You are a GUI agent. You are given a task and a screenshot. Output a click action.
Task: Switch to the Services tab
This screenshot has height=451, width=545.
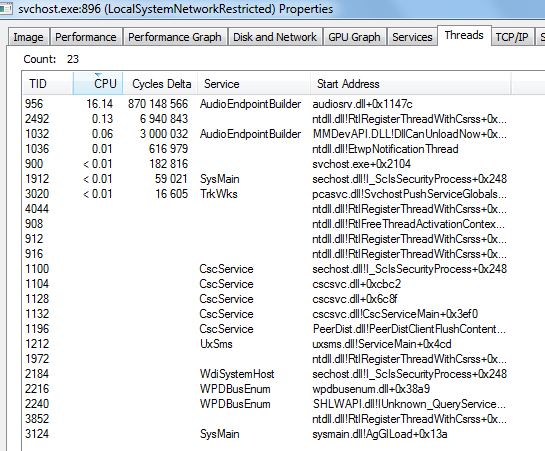coord(412,37)
